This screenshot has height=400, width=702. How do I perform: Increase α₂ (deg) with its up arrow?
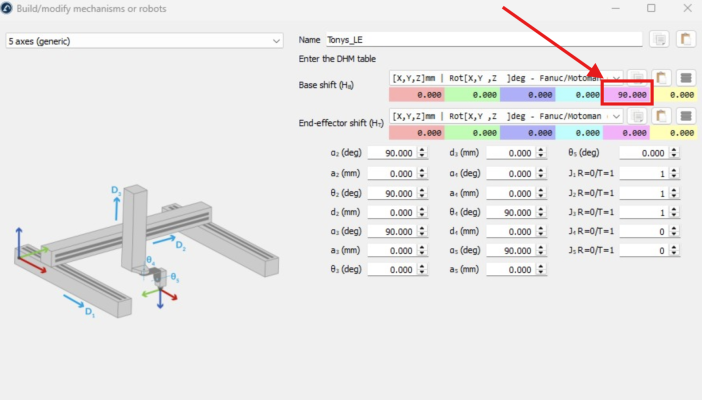(x=422, y=150)
